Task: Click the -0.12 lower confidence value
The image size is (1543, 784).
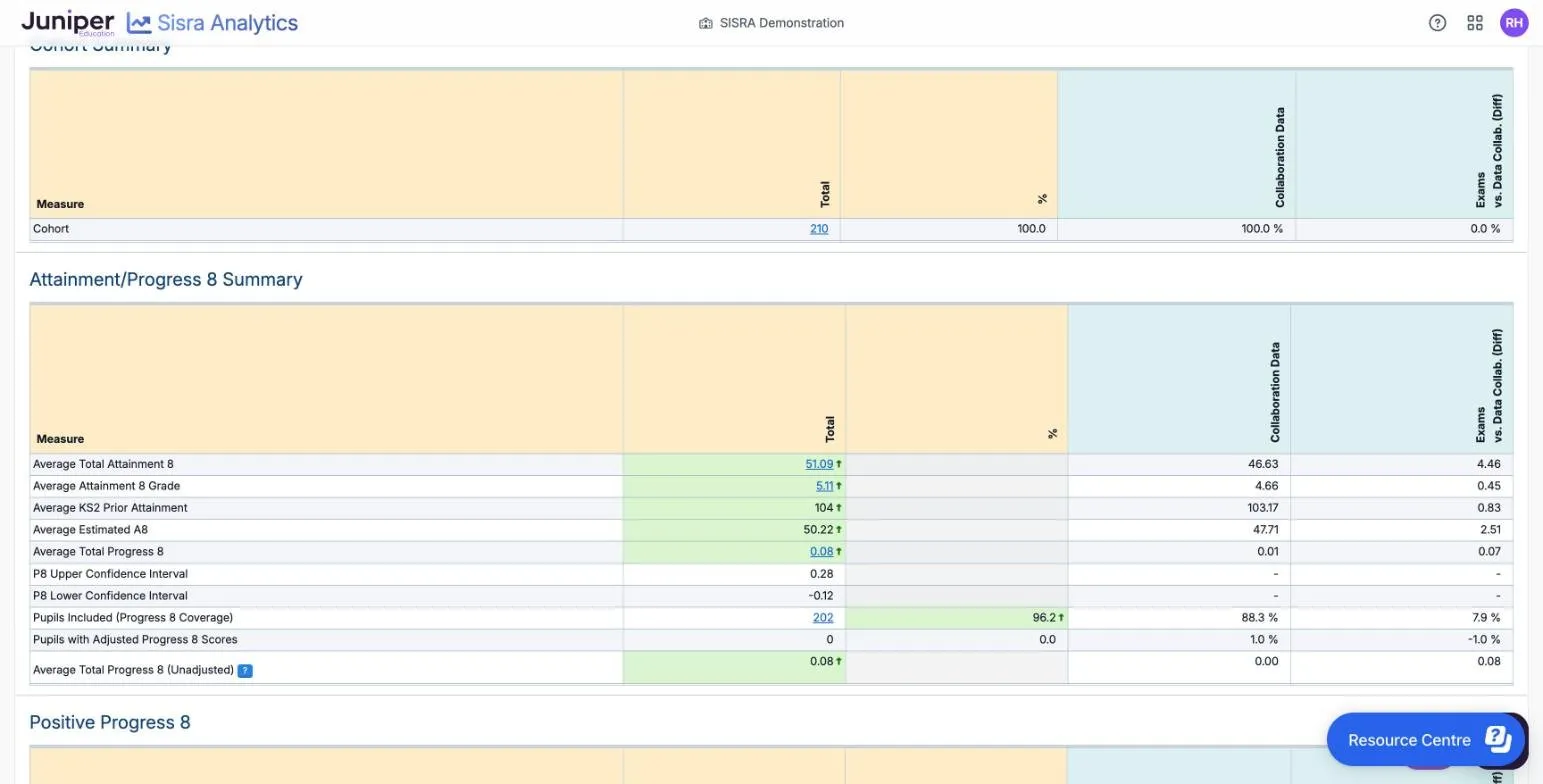Action: pyautogui.click(x=820, y=596)
